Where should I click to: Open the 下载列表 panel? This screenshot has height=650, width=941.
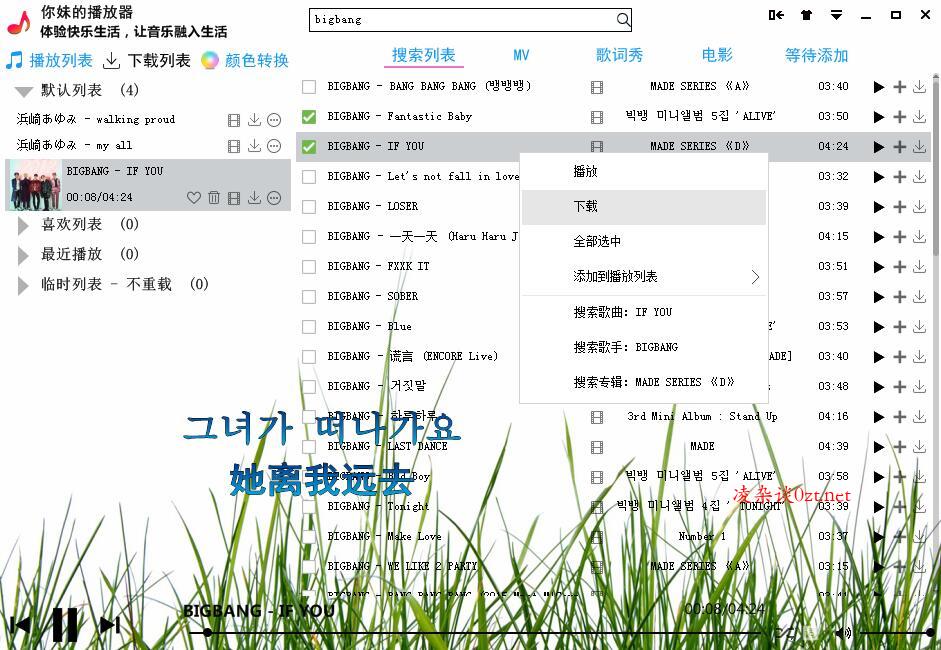coord(147,61)
